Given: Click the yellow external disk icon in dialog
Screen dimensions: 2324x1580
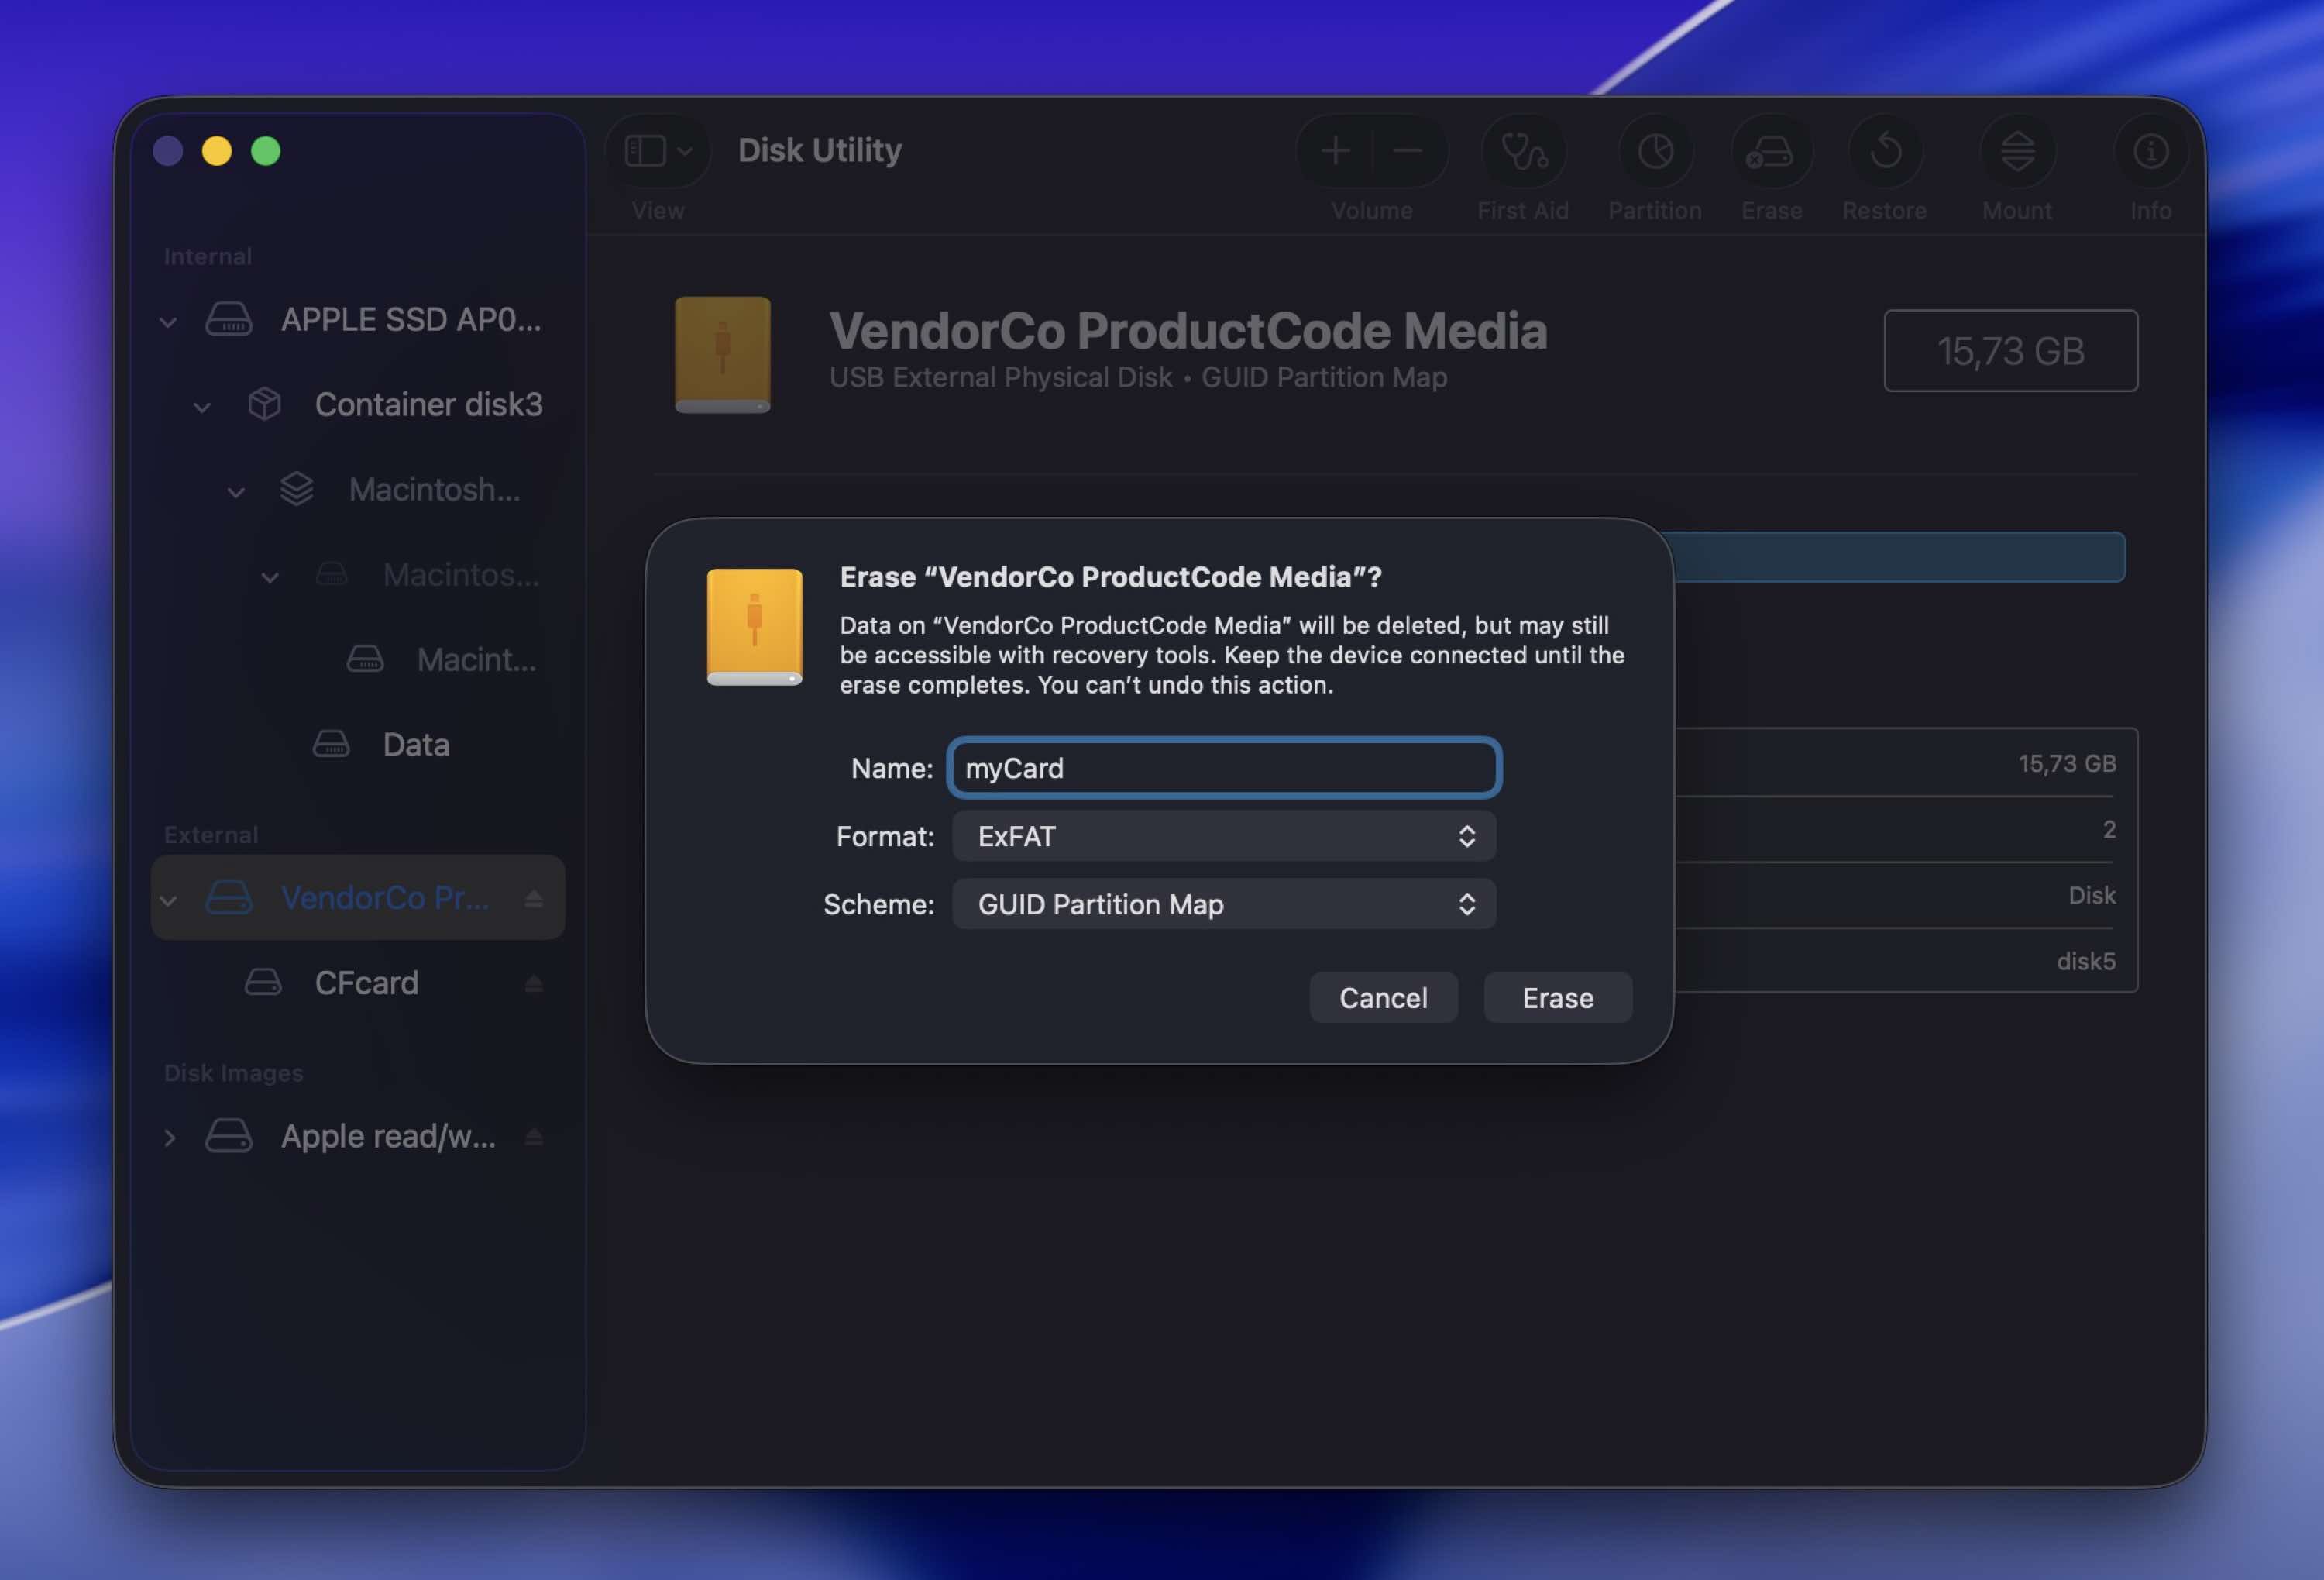Looking at the screenshot, I should click(x=754, y=627).
